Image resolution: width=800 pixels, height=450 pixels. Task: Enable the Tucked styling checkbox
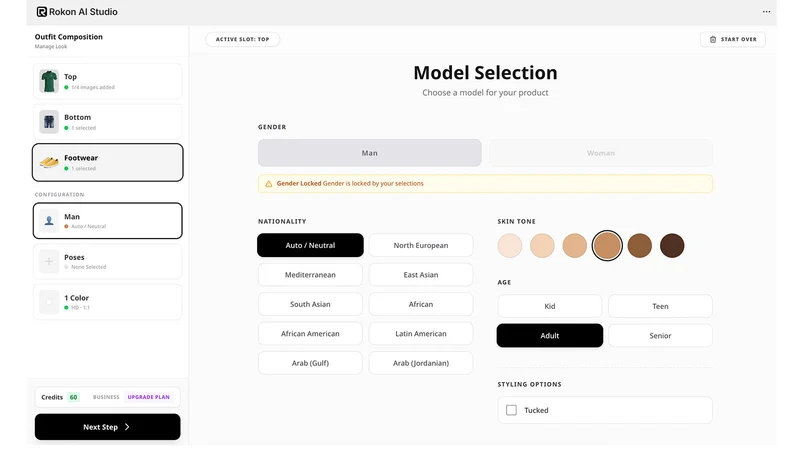click(x=511, y=410)
